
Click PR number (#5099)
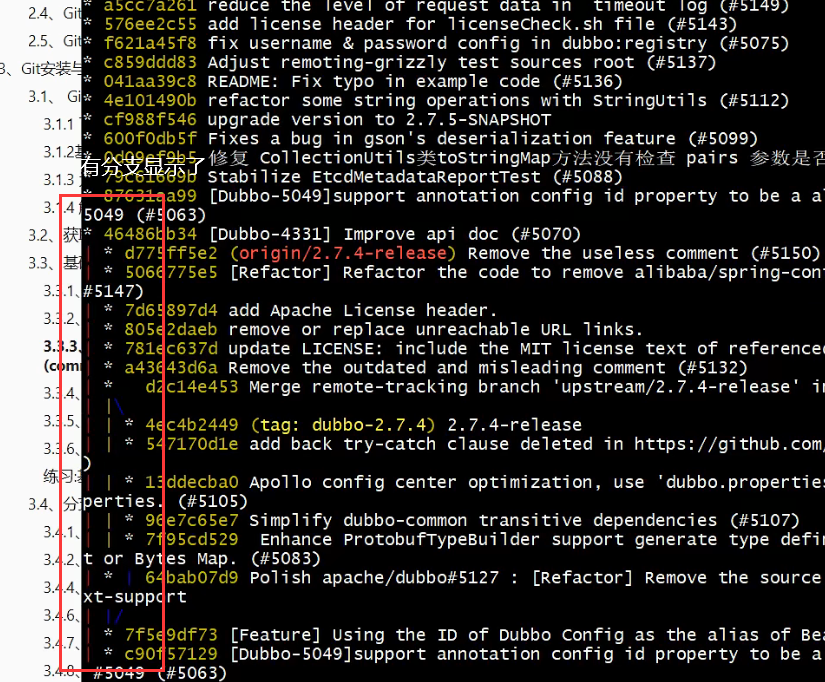tap(723, 139)
